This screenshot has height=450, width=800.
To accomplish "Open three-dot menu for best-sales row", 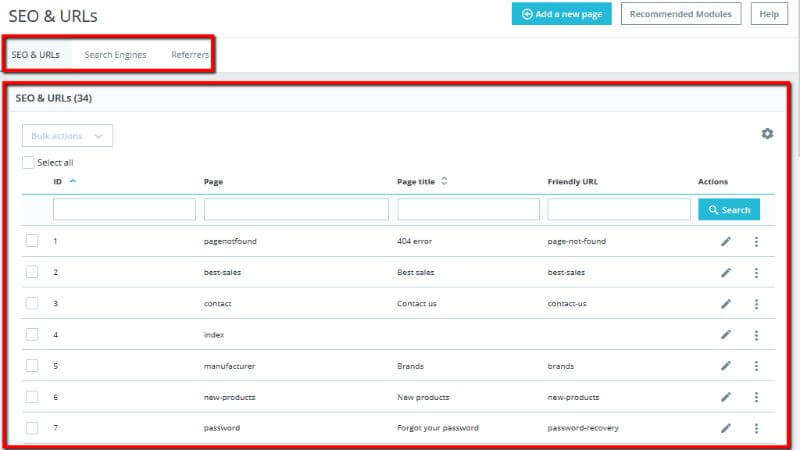I will (x=756, y=272).
